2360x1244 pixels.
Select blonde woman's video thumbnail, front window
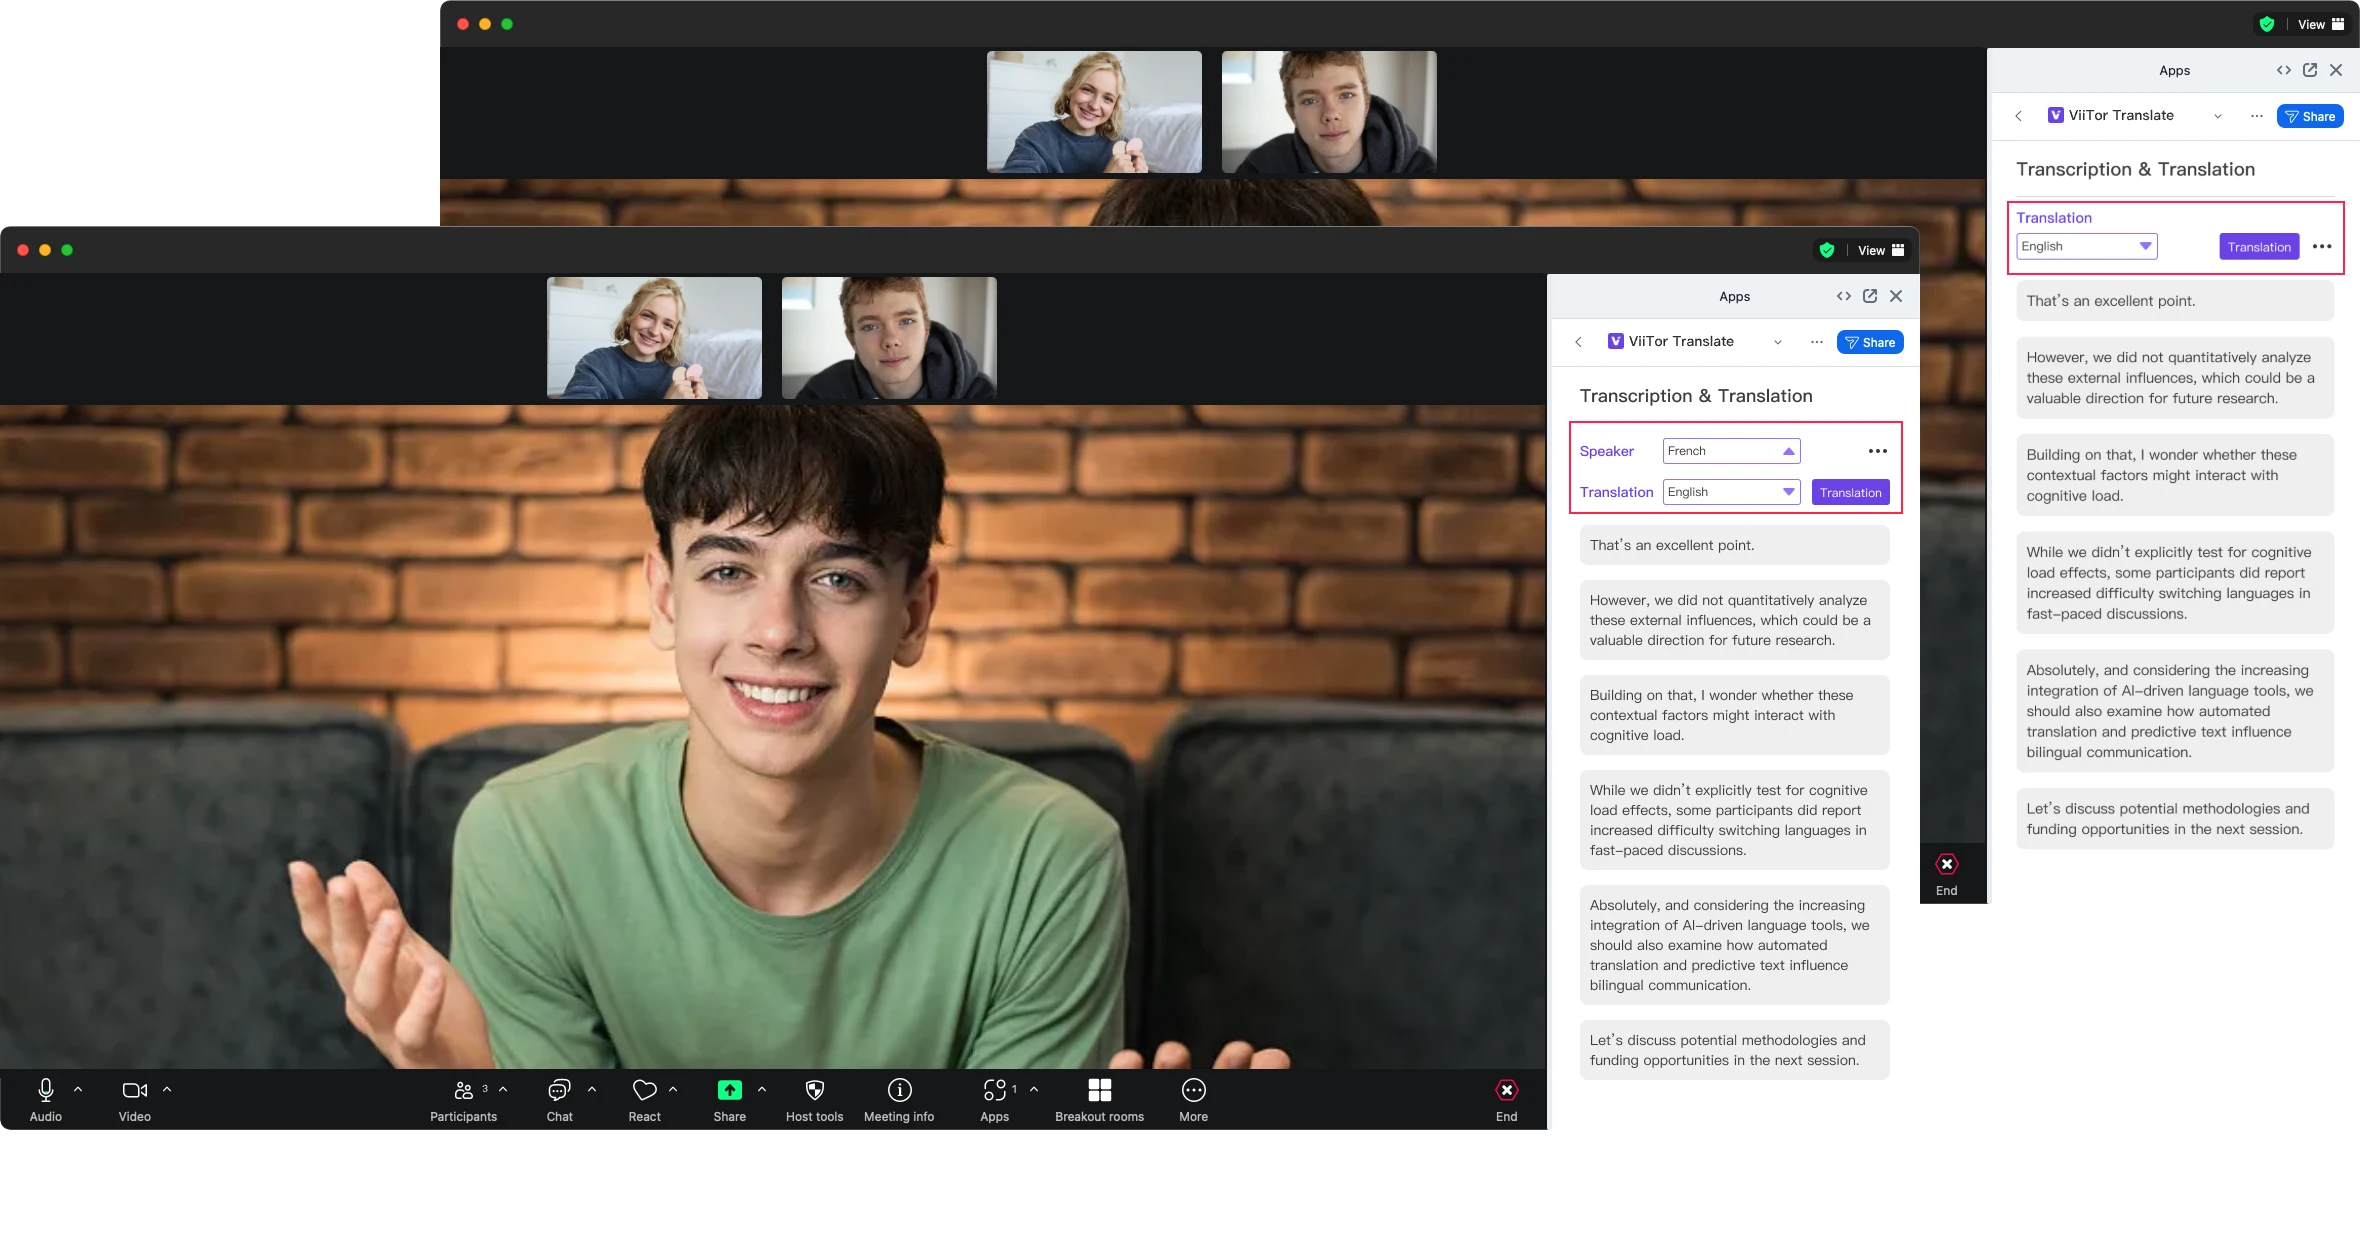654,338
